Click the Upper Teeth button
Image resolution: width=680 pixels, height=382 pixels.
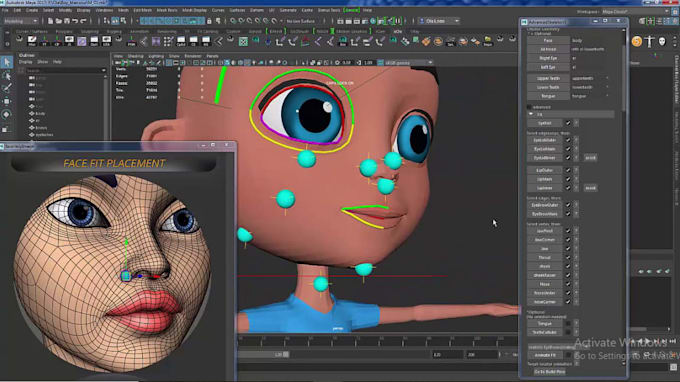coord(548,78)
